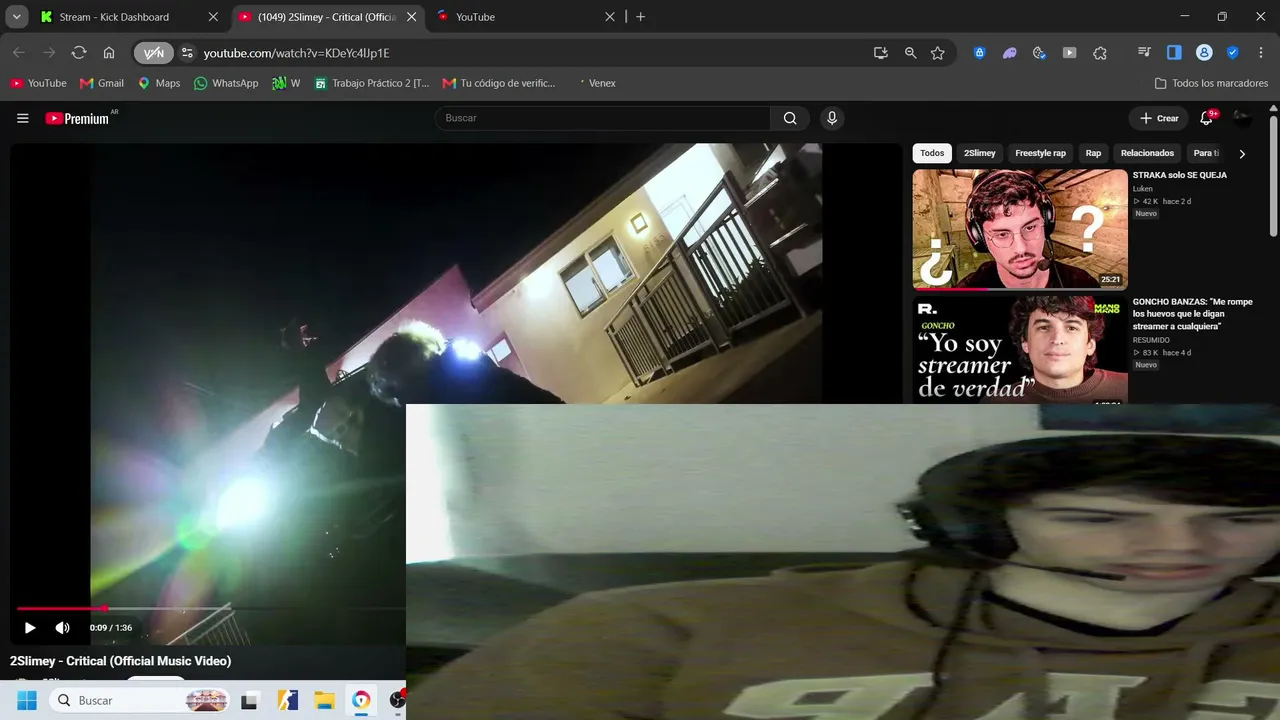The height and width of the screenshot is (720, 1280).
Task: Open File Explorer from taskbar
Action: (x=324, y=701)
